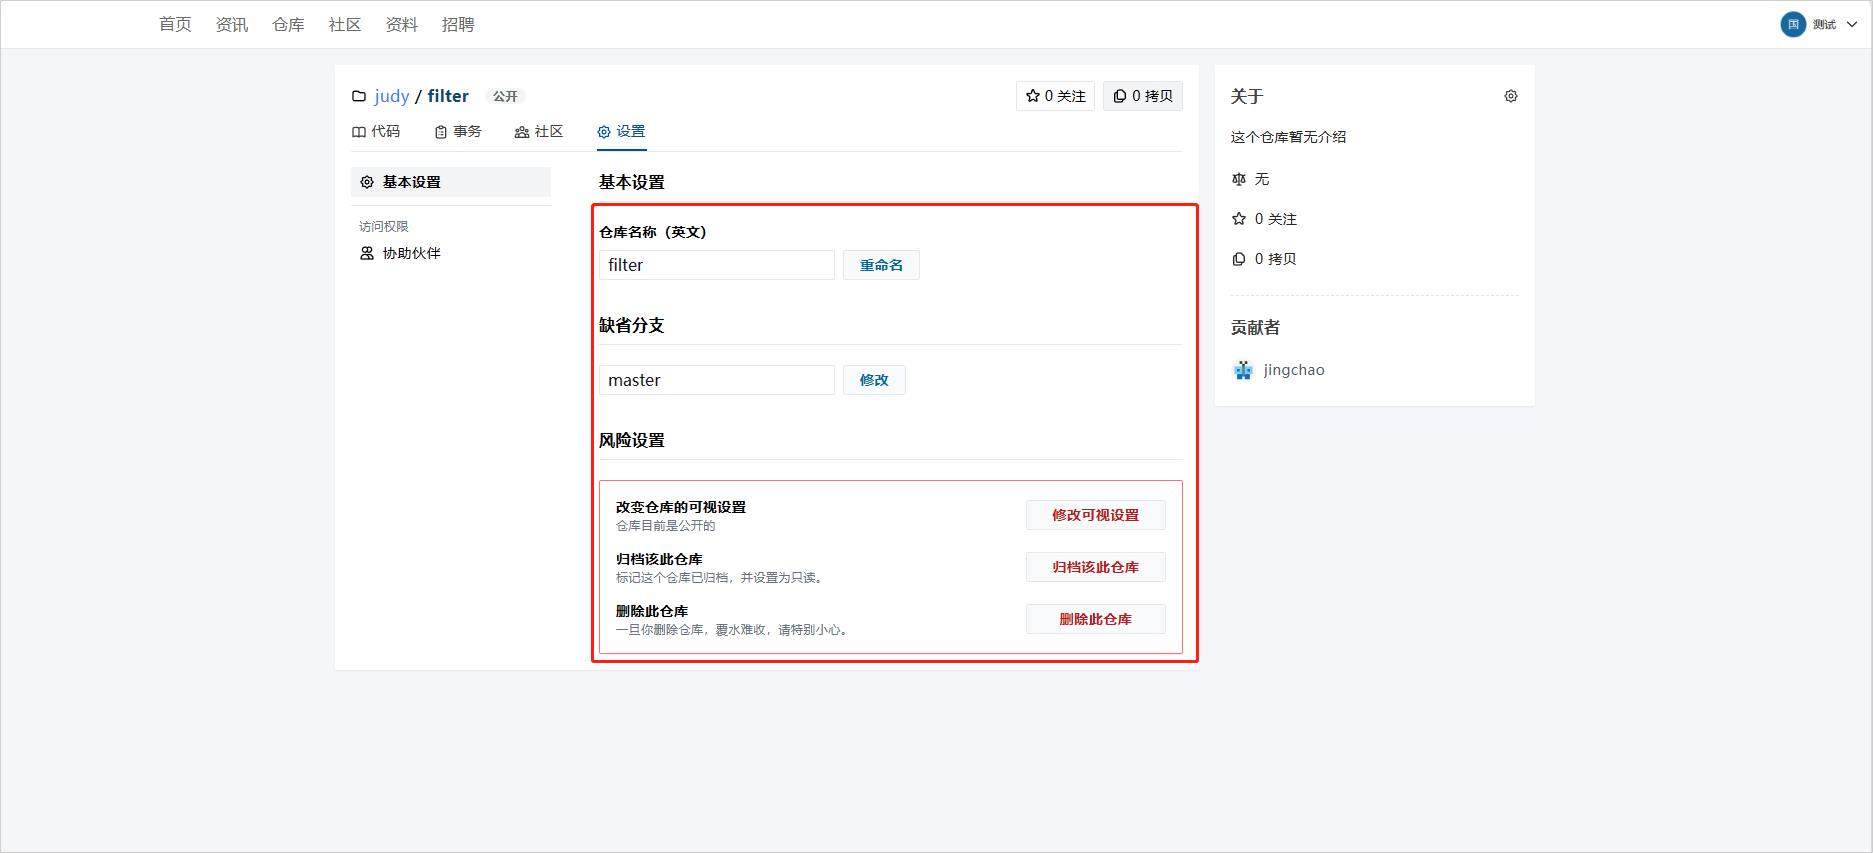This screenshot has width=1873, height=853.
Task: Expand the user account dropdown arrow
Action: [x=1852, y=25]
